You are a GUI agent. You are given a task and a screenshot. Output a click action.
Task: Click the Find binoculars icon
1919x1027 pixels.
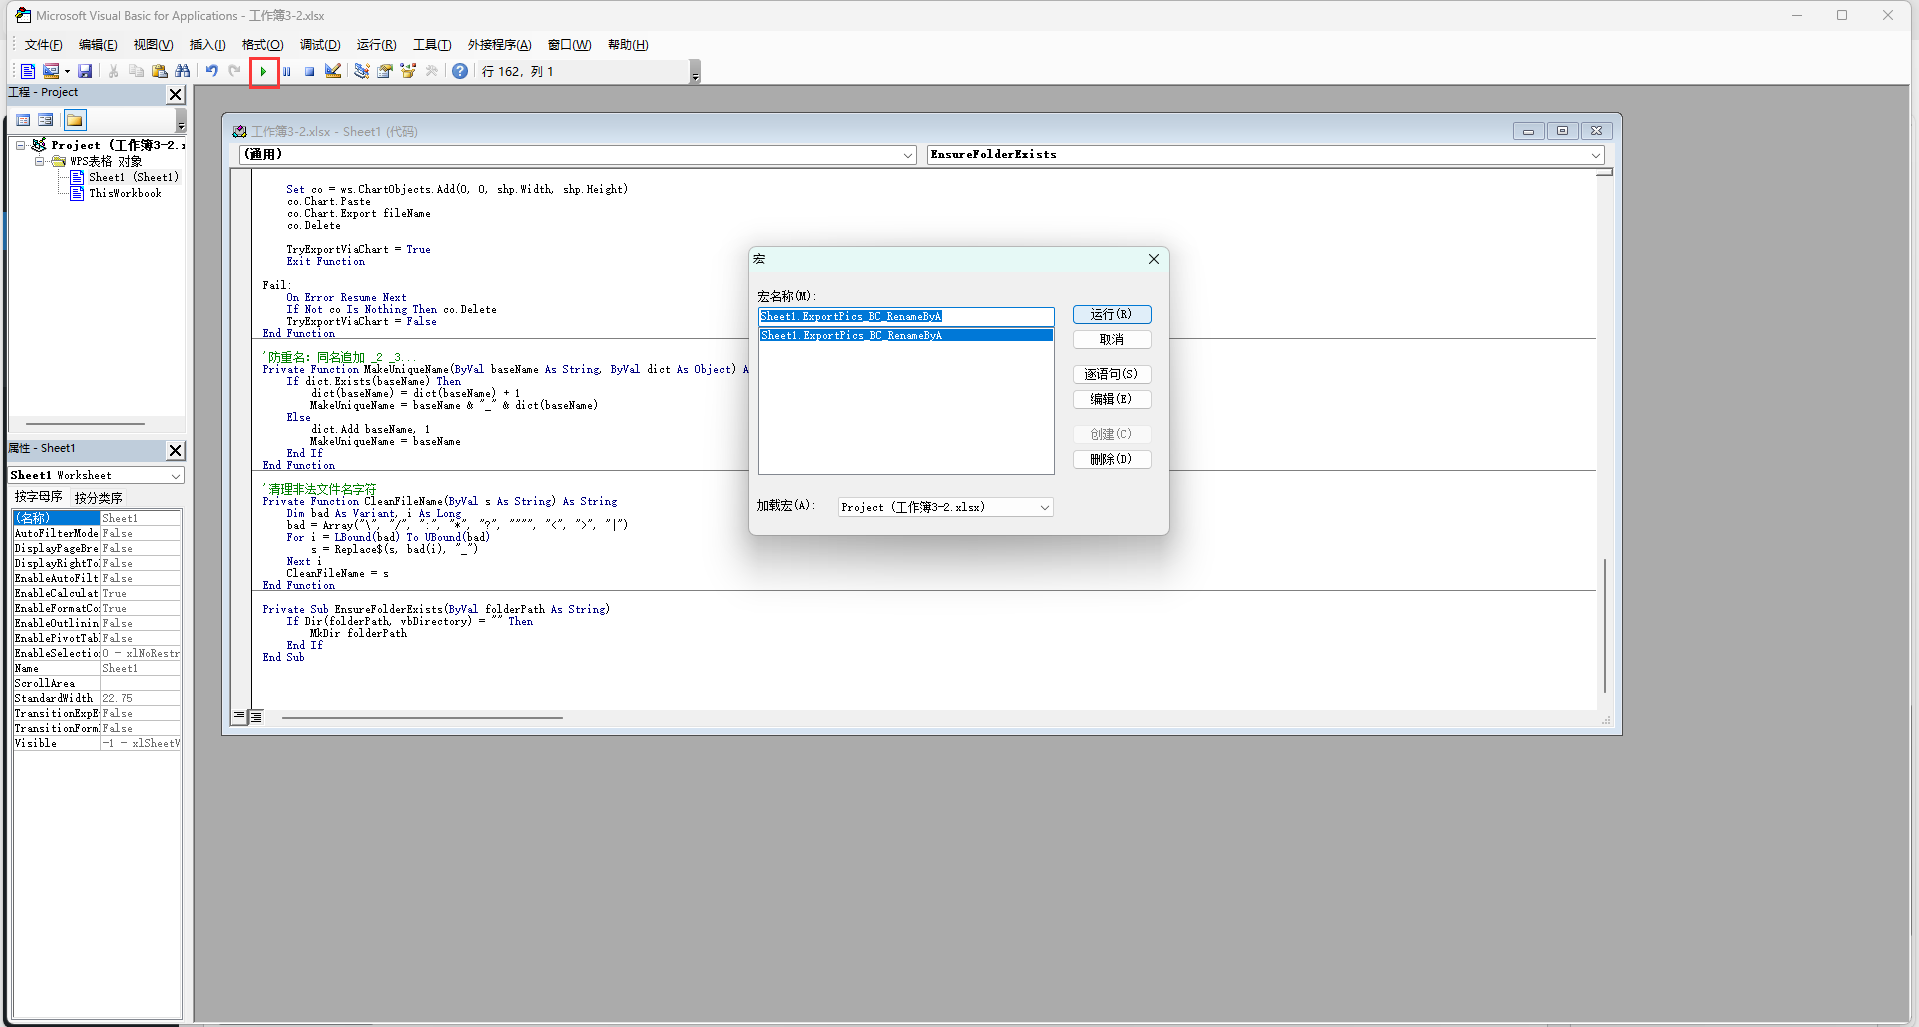[x=182, y=71]
